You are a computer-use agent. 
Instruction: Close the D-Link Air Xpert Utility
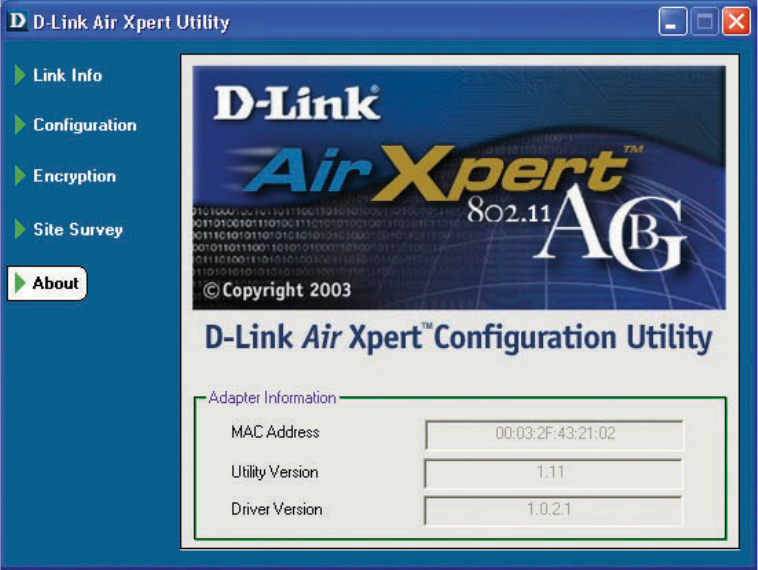click(736, 21)
